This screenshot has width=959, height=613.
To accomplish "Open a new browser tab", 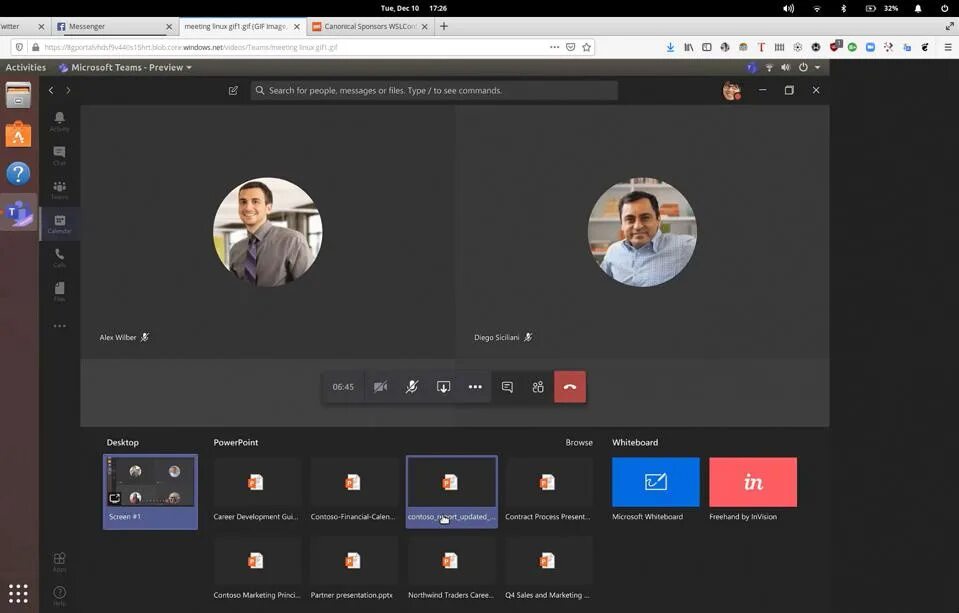I will click(x=444, y=26).
